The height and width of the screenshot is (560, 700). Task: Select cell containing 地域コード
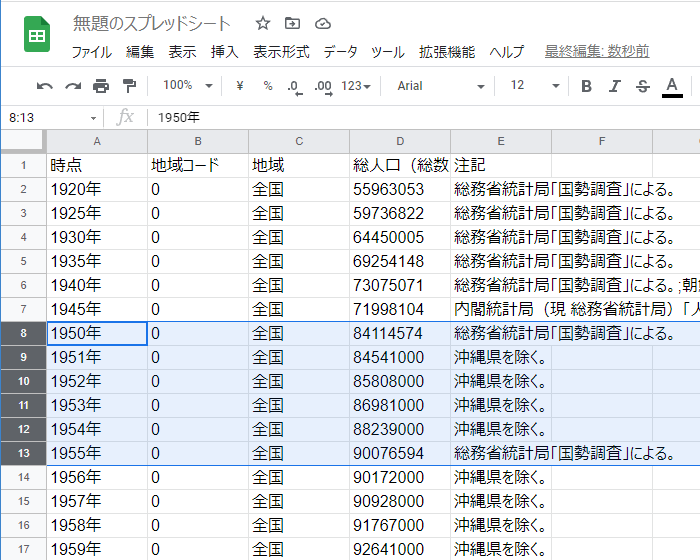198,166
